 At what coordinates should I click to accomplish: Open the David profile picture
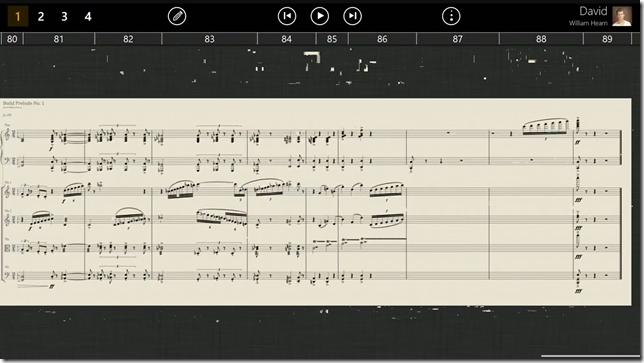(622, 16)
